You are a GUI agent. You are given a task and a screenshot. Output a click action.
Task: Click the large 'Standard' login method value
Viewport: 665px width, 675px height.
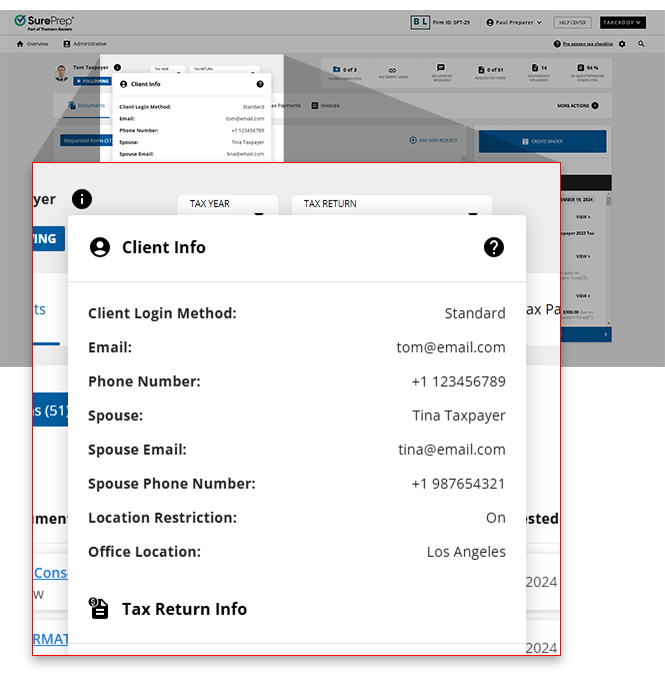point(475,313)
